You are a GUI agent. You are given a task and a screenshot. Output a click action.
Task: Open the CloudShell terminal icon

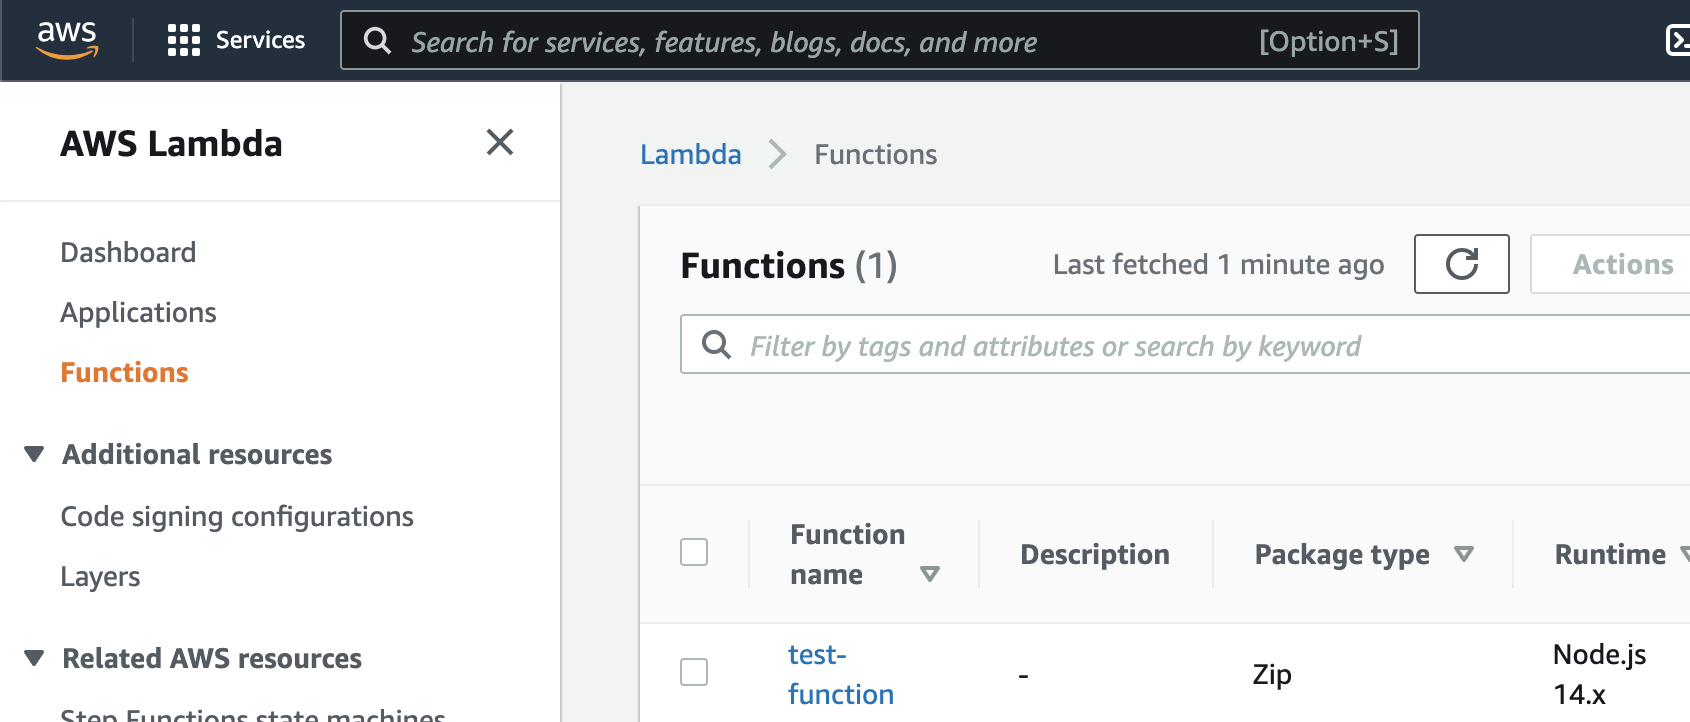(x=1678, y=40)
